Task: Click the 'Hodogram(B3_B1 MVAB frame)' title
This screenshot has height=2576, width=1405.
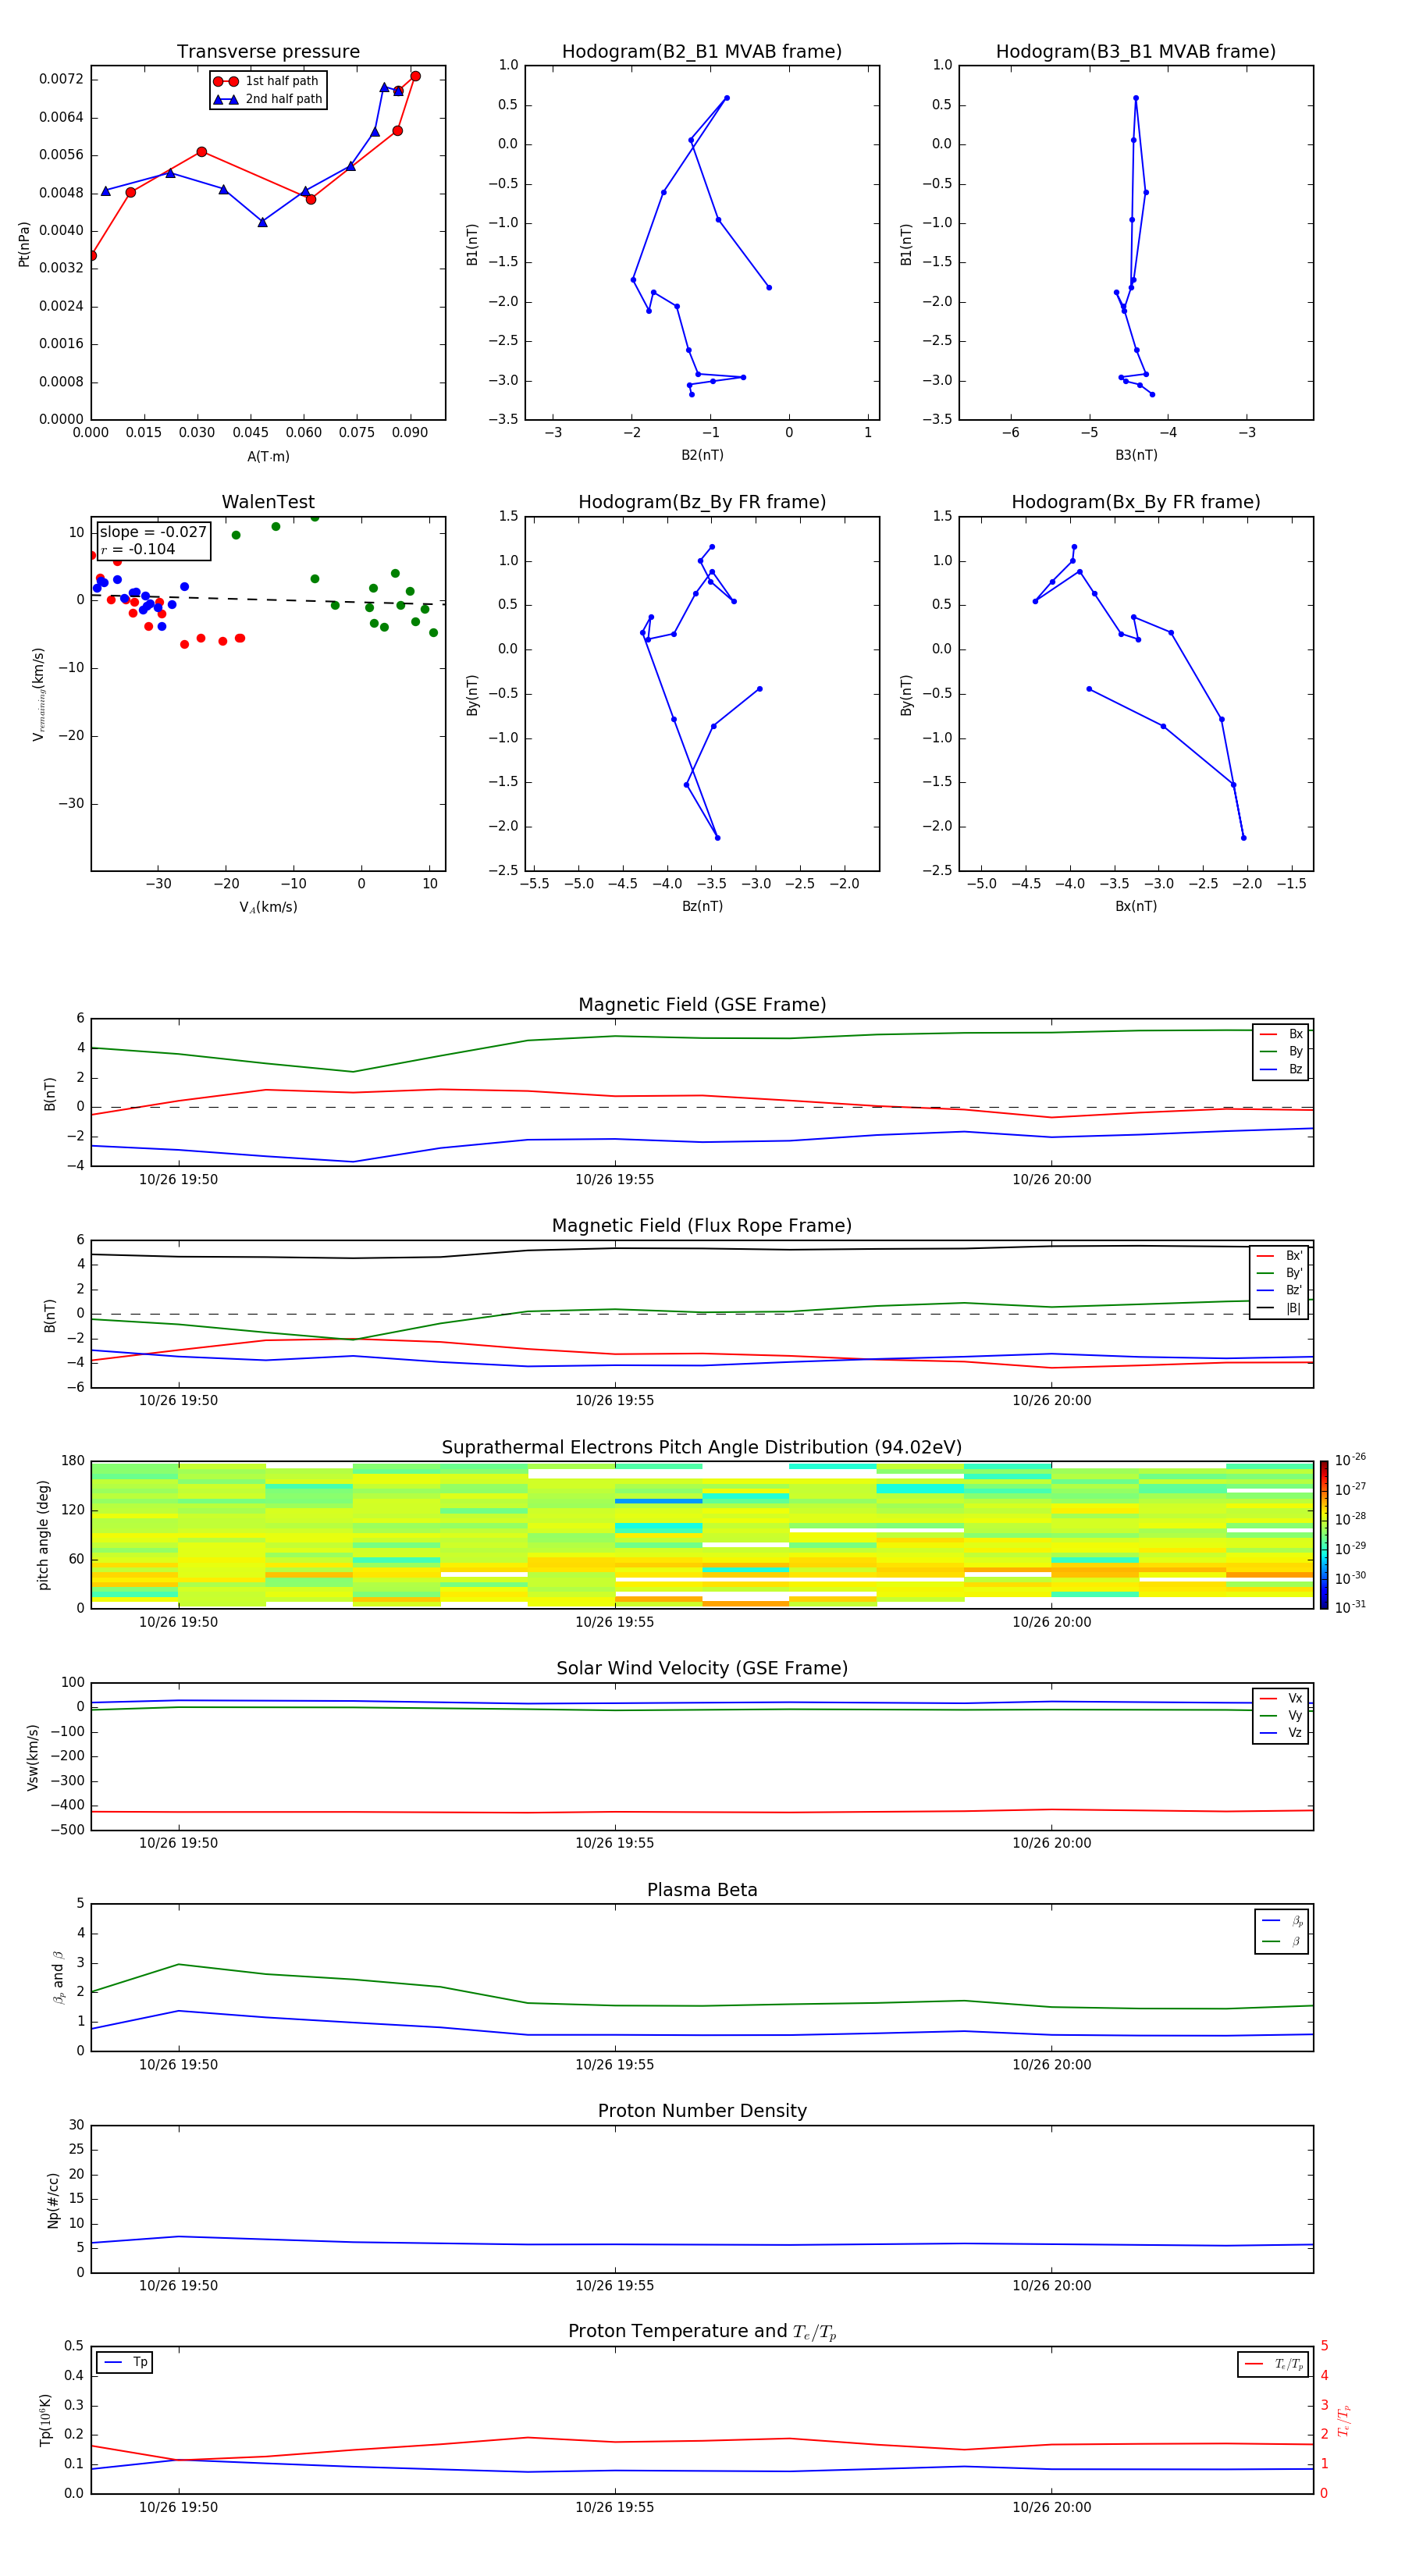Action: [1136, 51]
